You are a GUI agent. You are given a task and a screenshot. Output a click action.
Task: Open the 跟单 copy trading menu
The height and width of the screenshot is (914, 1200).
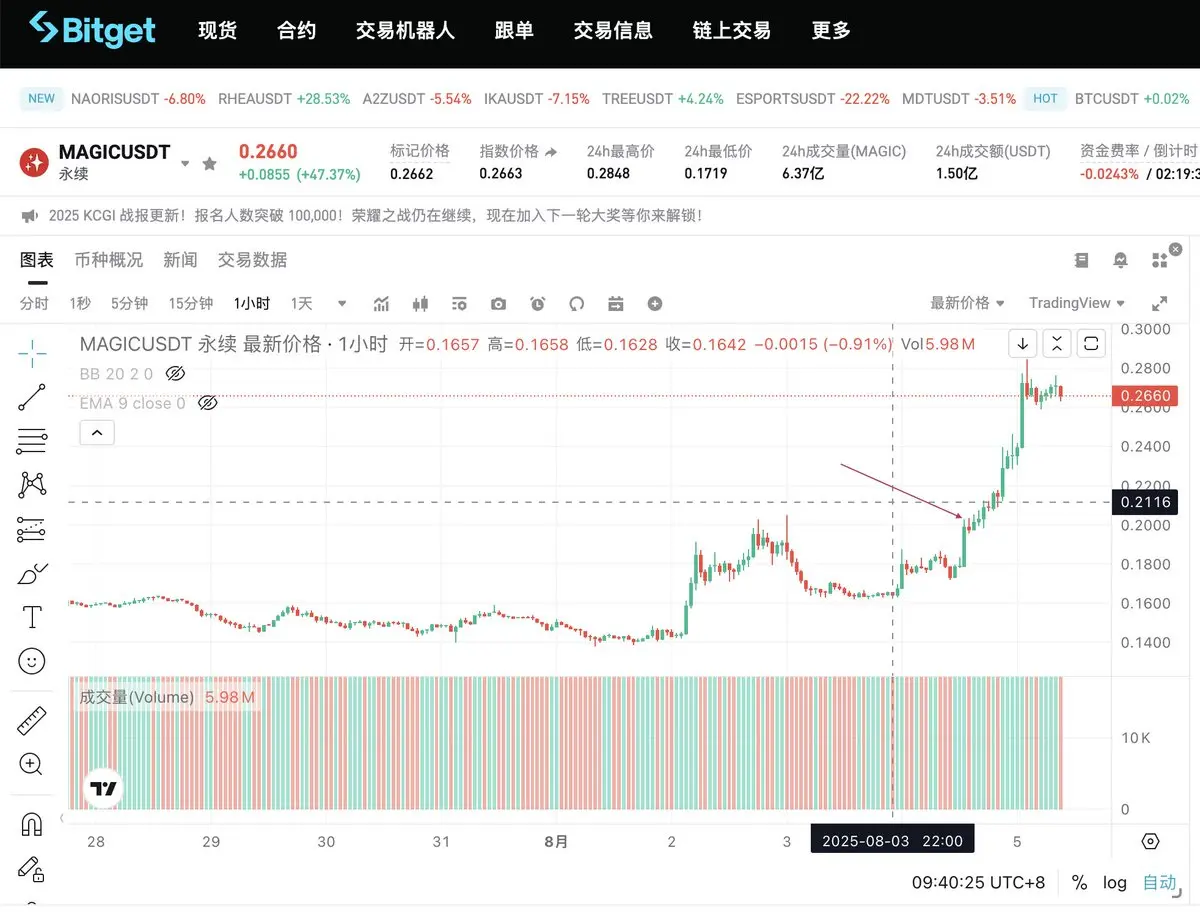[x=514, y=31]
